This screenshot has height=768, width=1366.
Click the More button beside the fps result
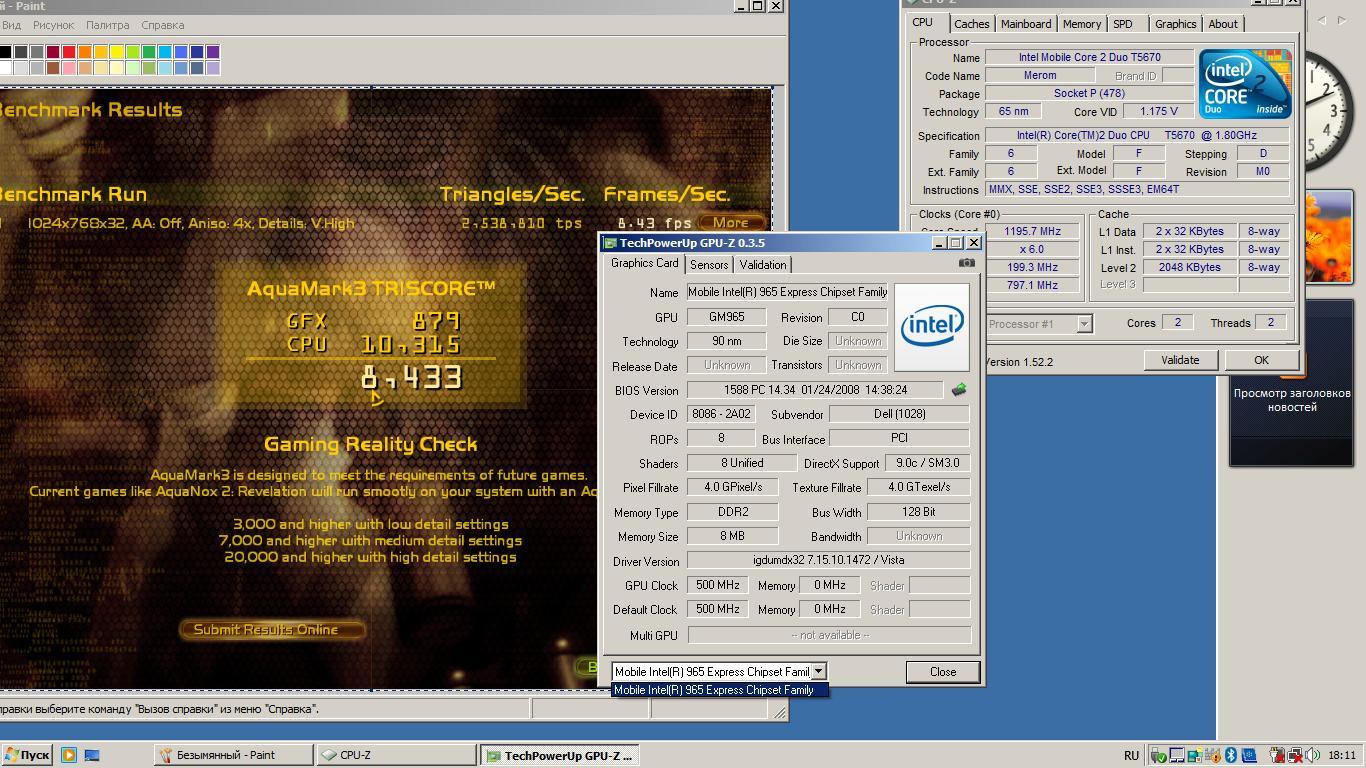coord(731,223)
